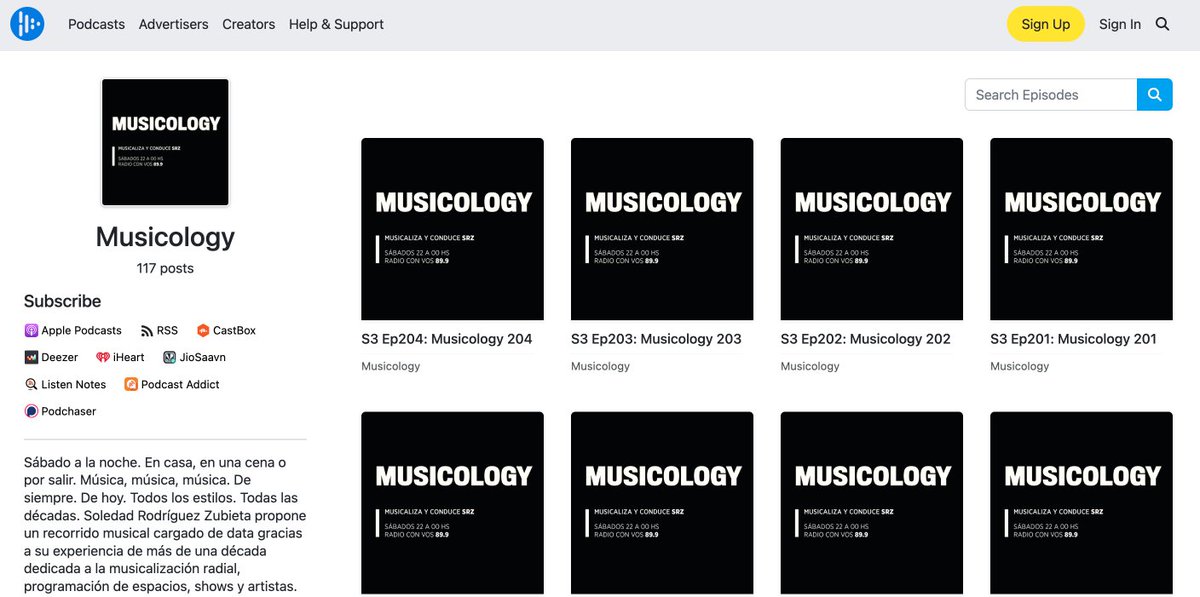Image resolution: width=1200 pixels, height=597 pixels.
Task: Click the blue search episodes button
Action: coord(1154,94)
